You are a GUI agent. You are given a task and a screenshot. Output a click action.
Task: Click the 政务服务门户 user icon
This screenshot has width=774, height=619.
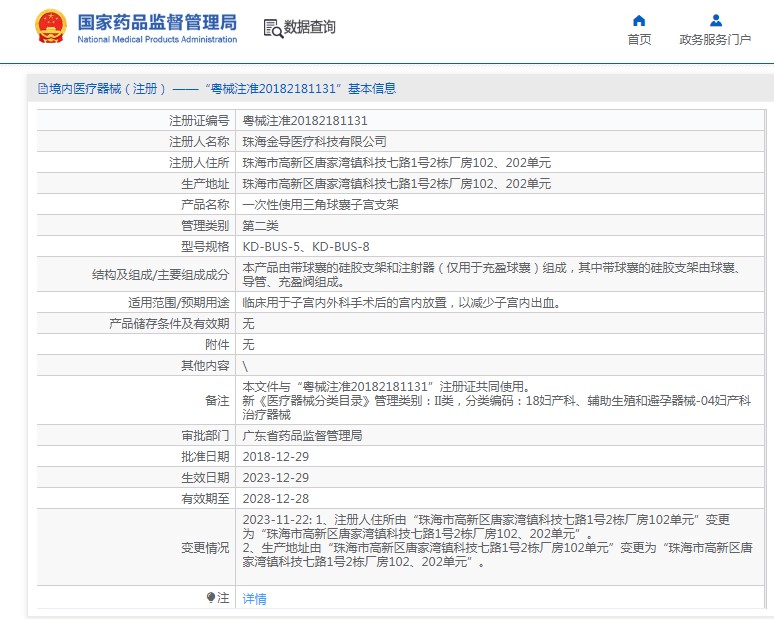716,20
